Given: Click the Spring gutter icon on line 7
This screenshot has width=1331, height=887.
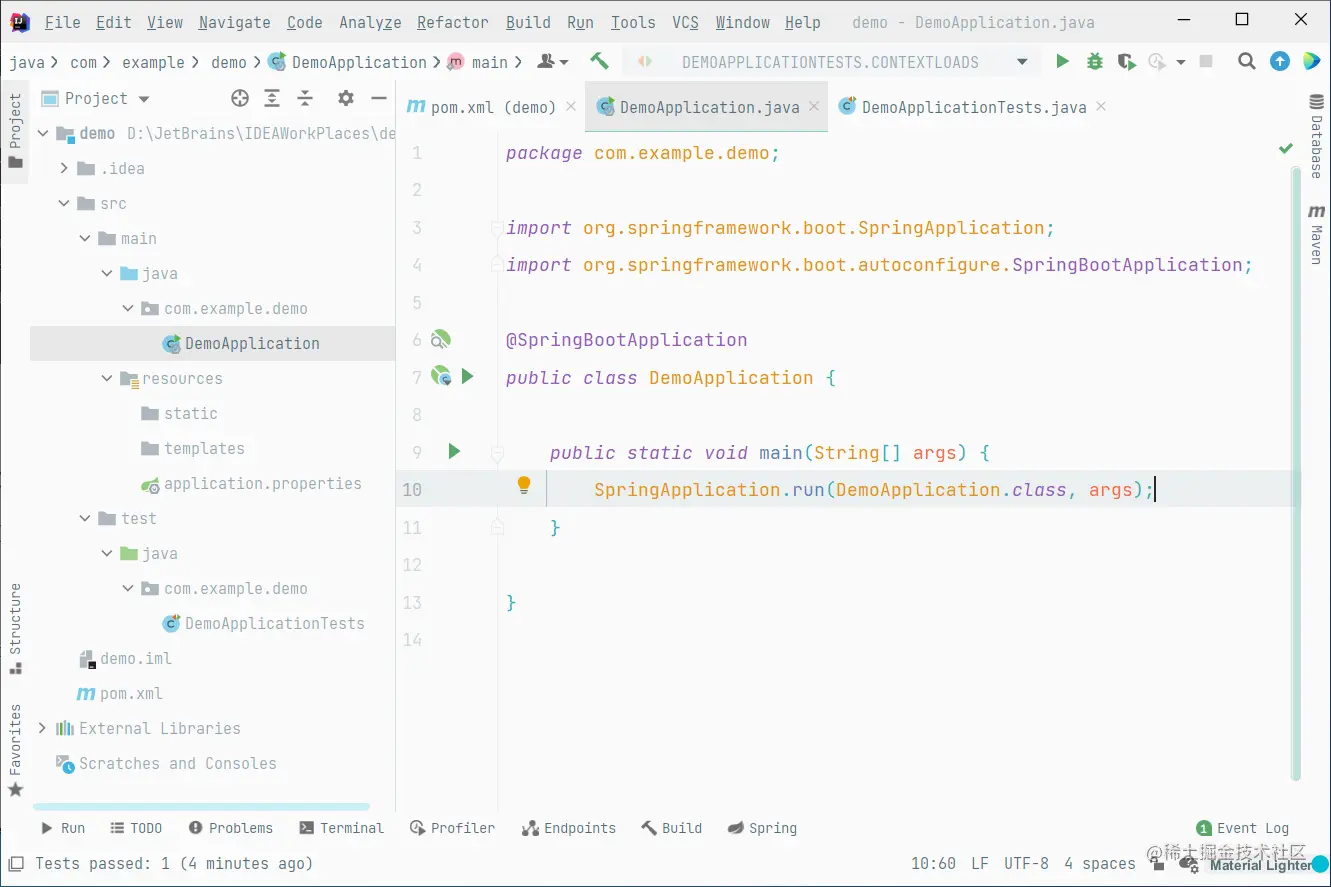Looking at the screenshot, I should [x=440, y=377].
